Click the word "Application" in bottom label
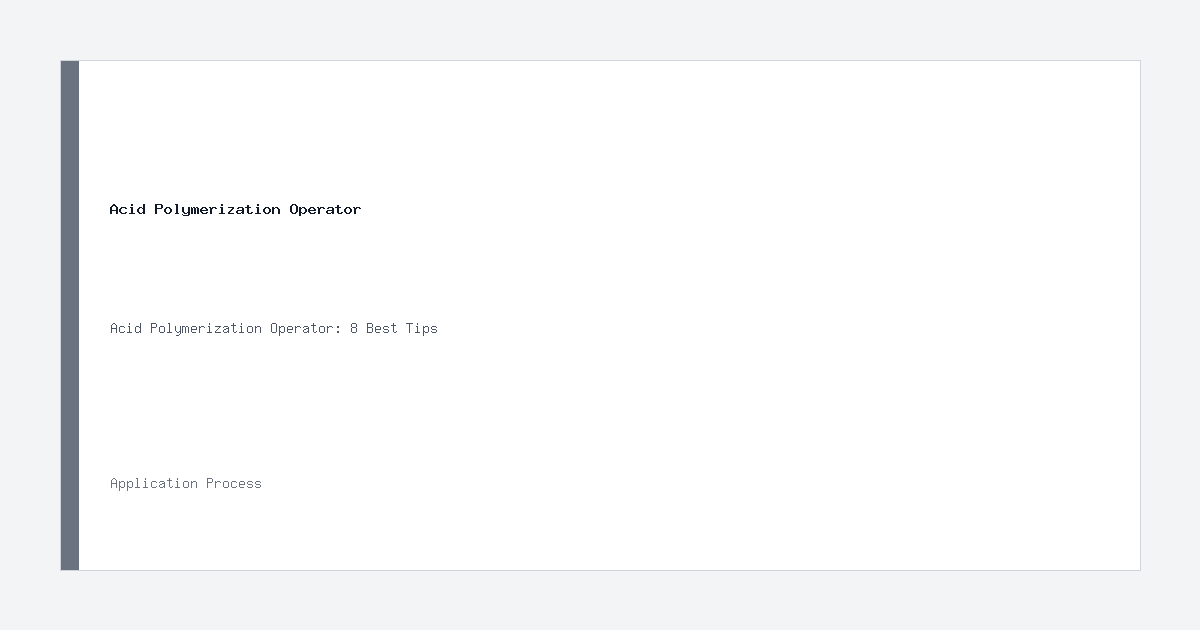 tap(154, 483)
